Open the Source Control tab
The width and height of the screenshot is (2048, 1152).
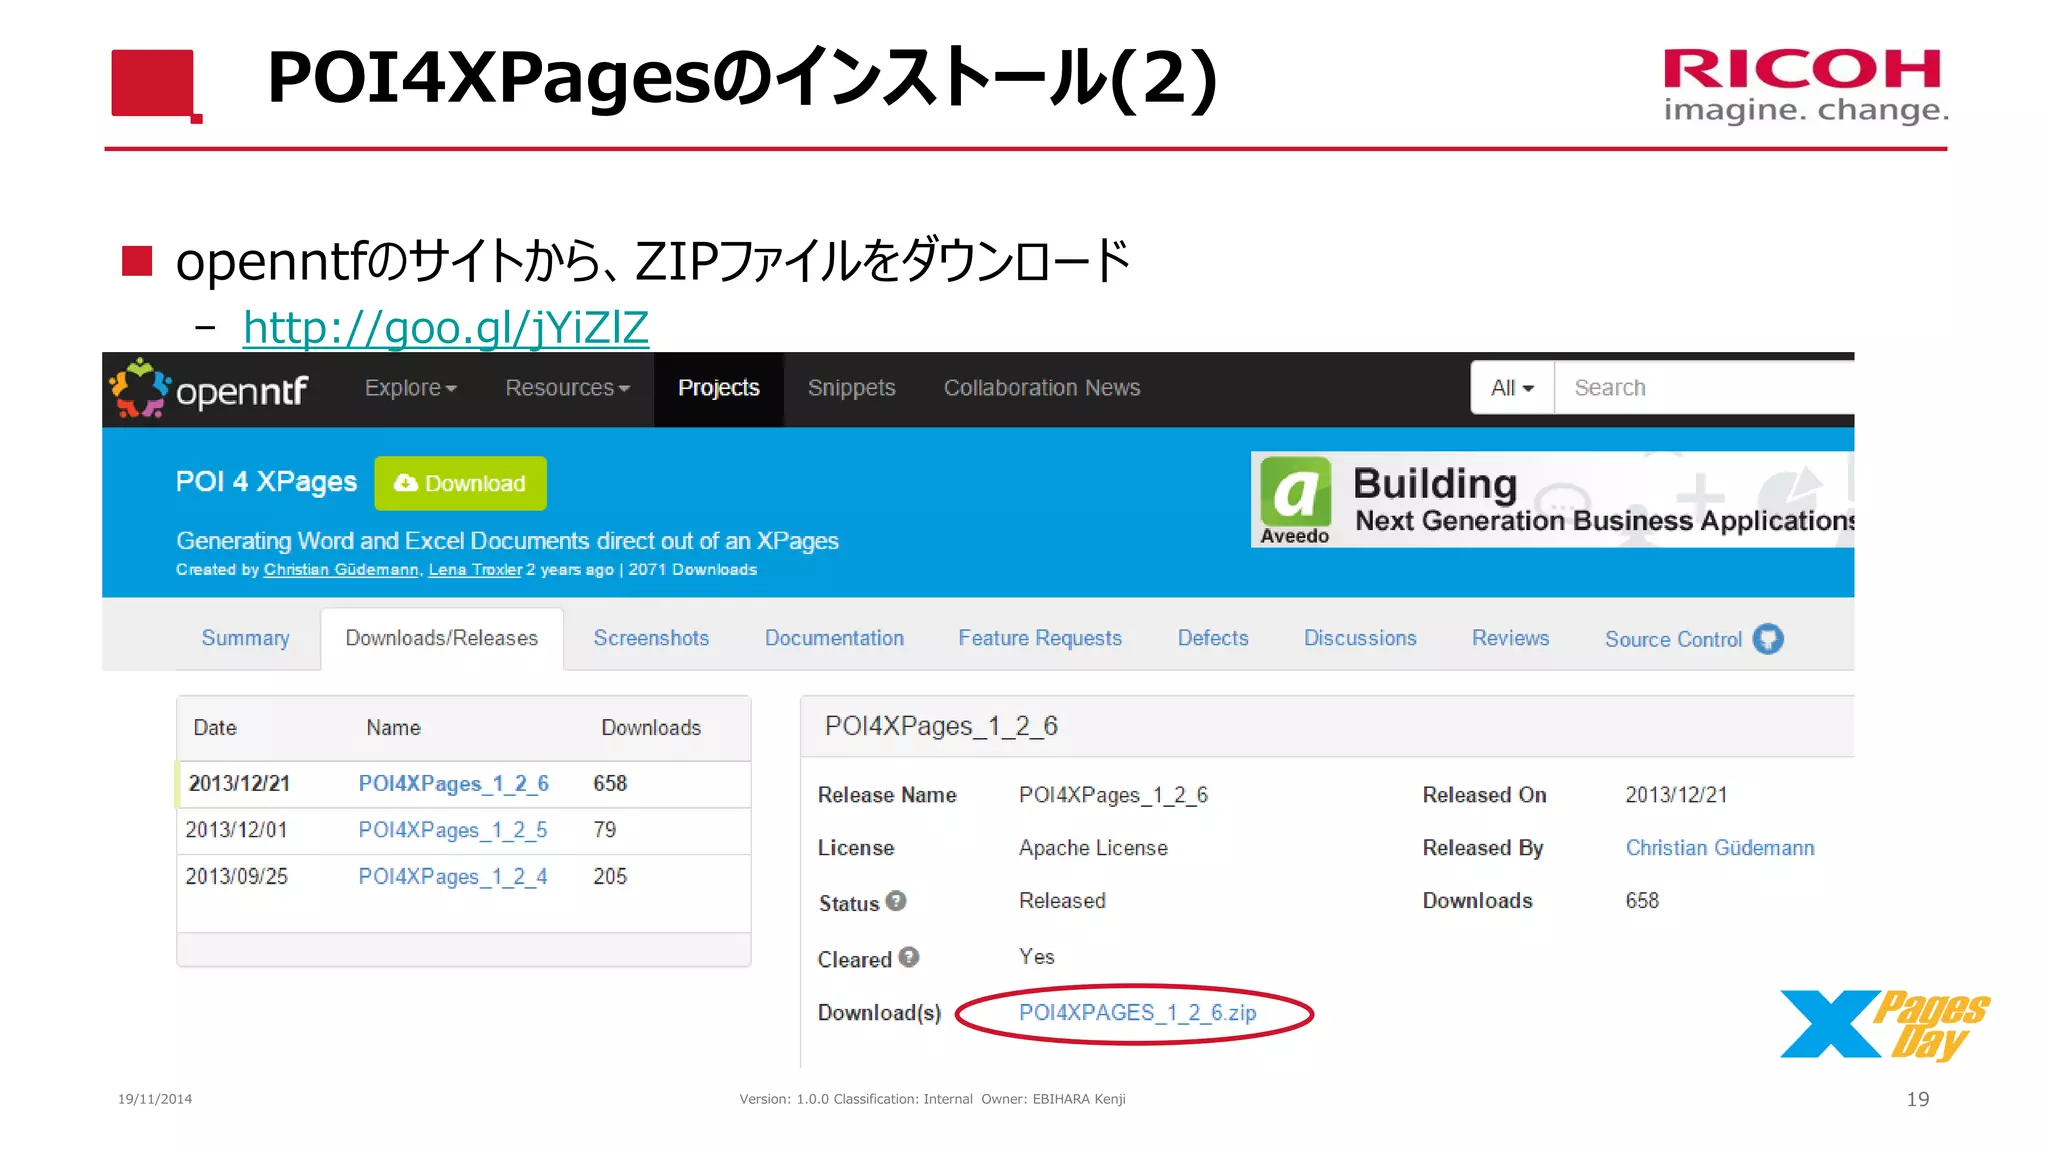coord(1673,639)
